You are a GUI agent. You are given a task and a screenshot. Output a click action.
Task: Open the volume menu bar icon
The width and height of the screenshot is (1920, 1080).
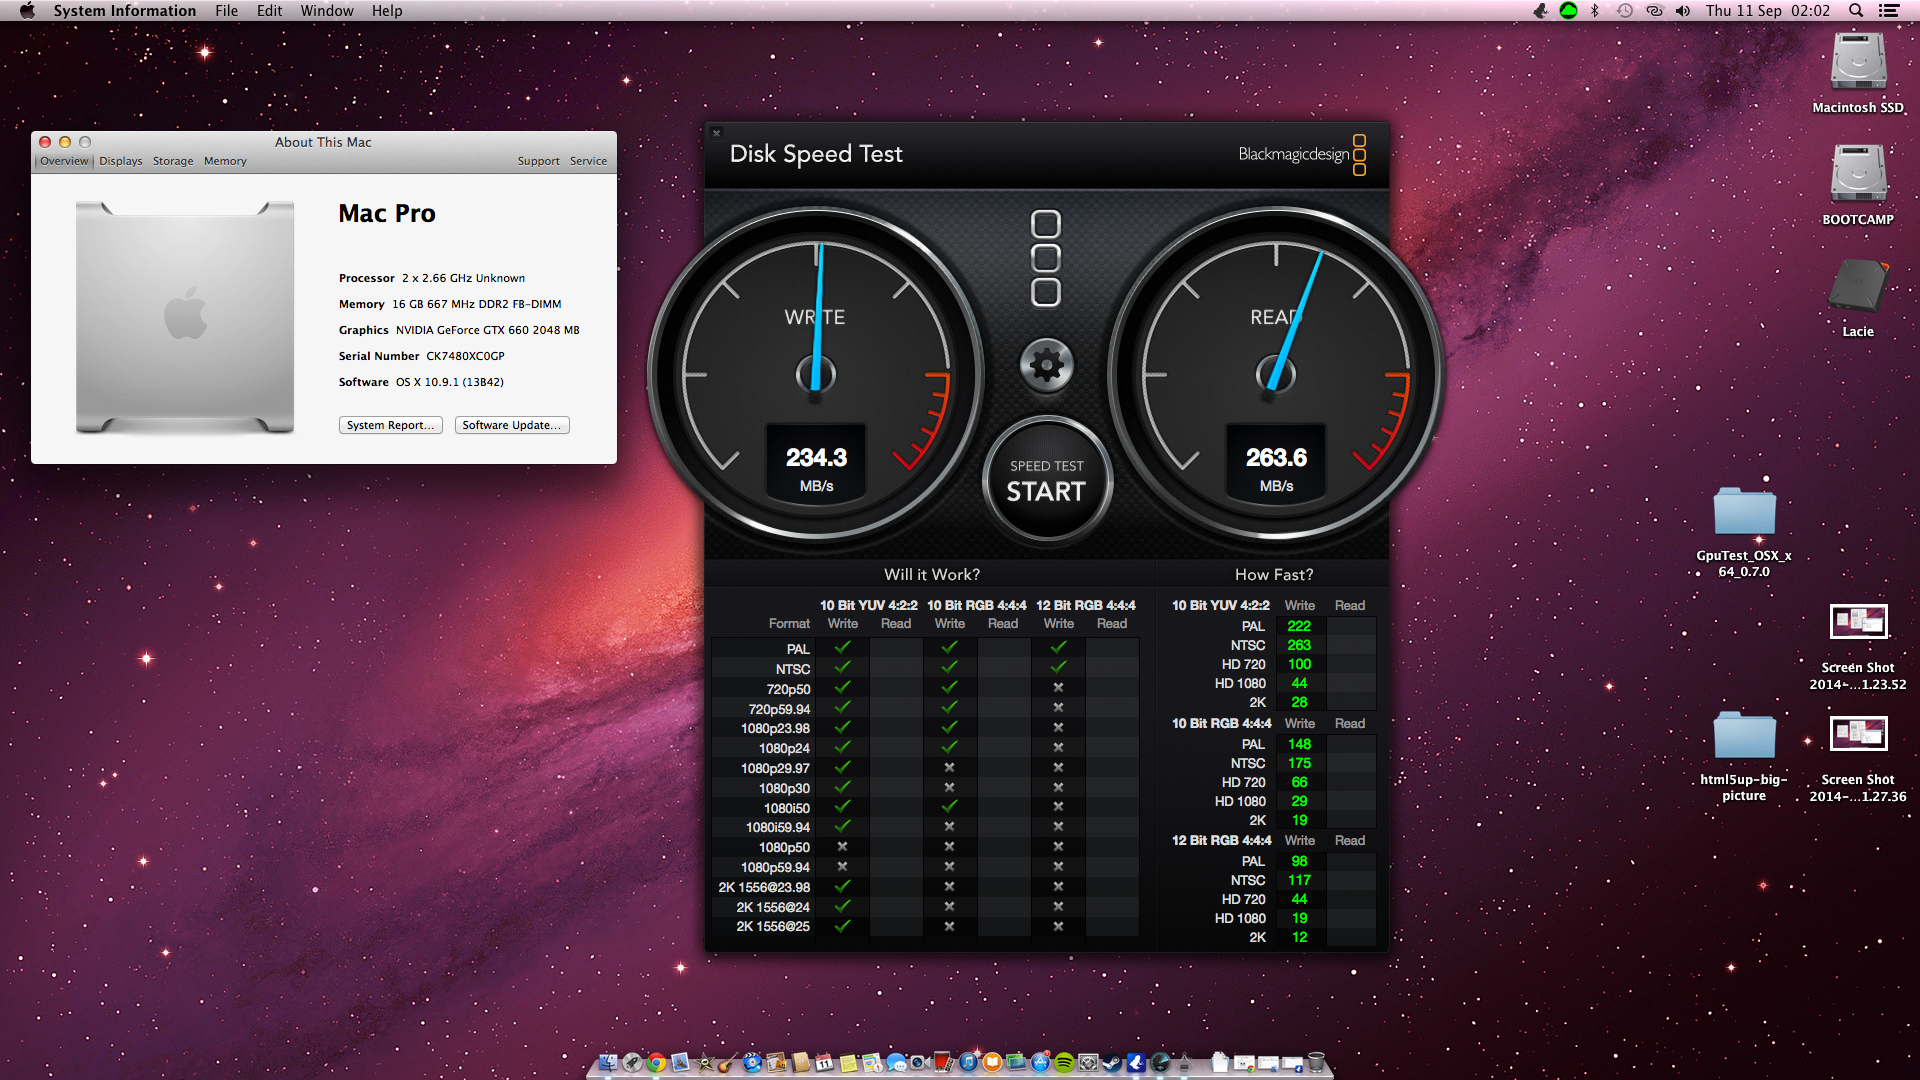click(x=1683, y=10)
